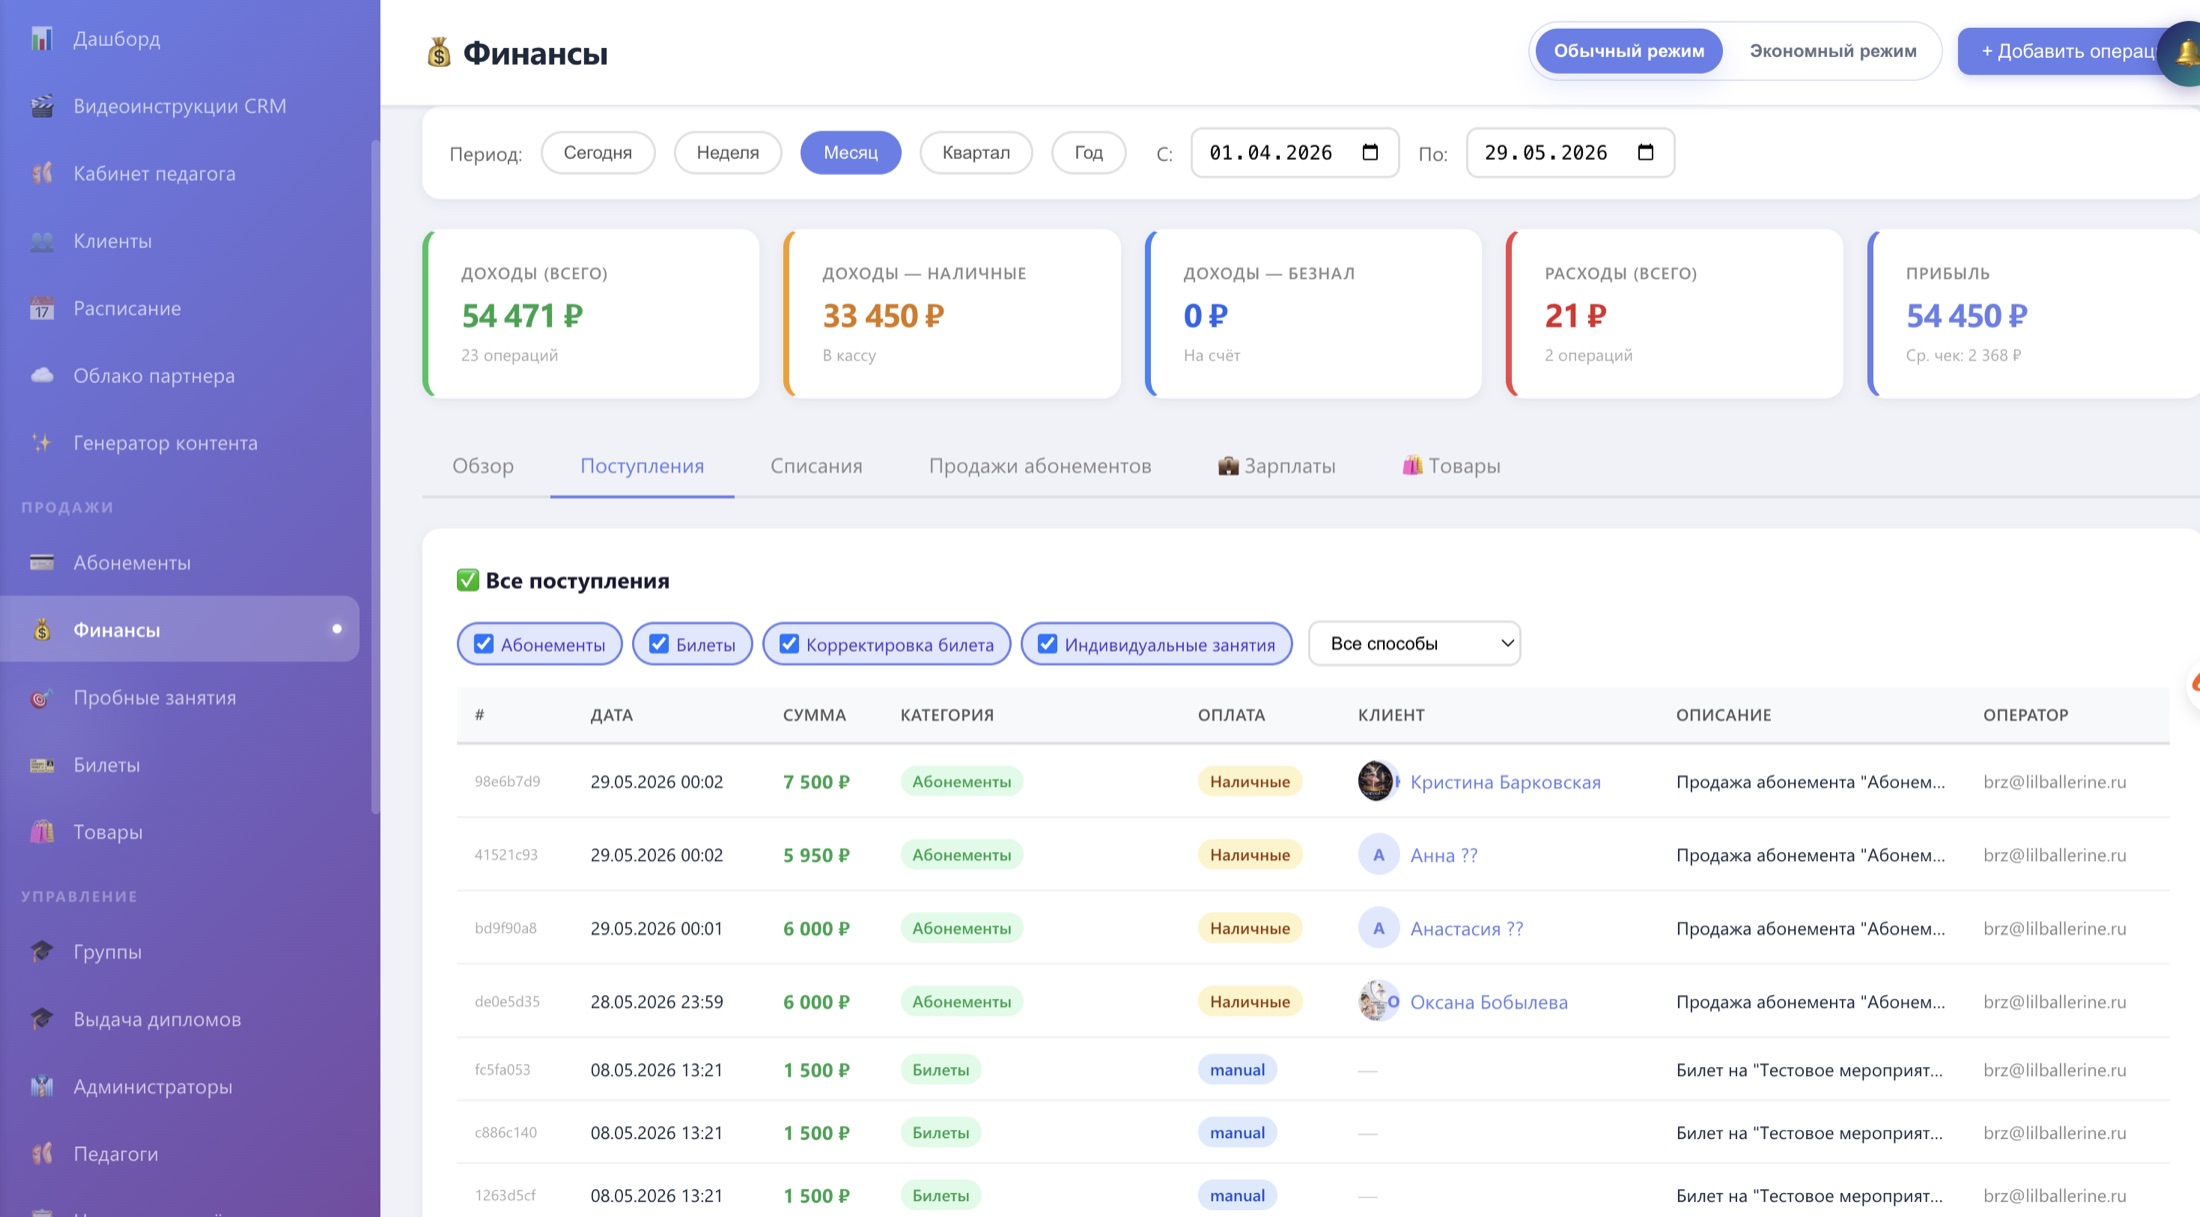
Task: Open calendar picker for start date 01.04.2026
Action: (x=1370, y=152)
